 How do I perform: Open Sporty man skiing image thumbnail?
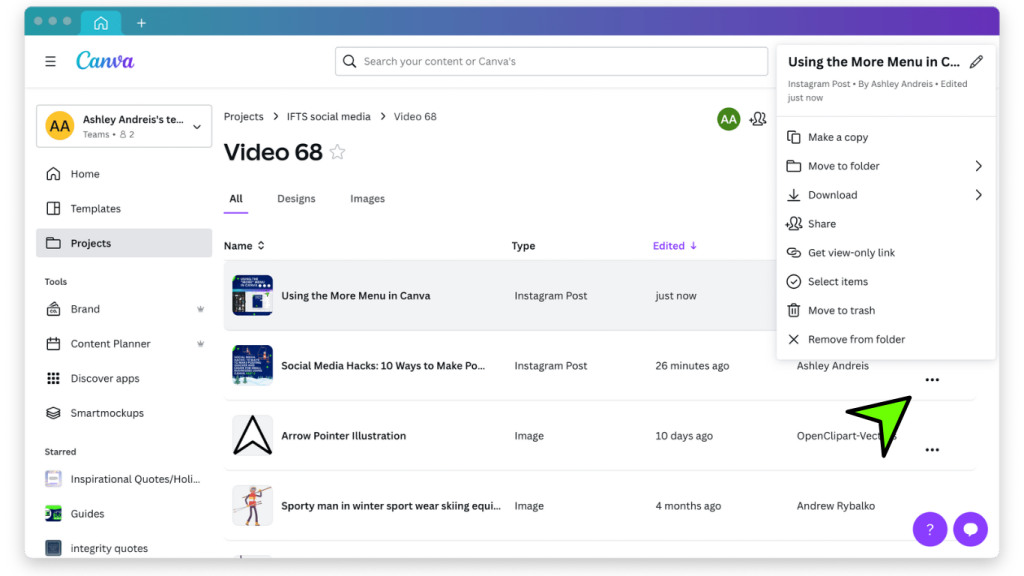(x=252, y=505)
